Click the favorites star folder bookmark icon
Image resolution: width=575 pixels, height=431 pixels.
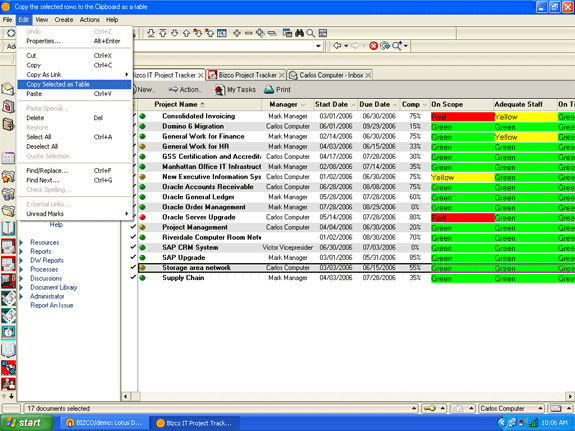coord(8,177)
